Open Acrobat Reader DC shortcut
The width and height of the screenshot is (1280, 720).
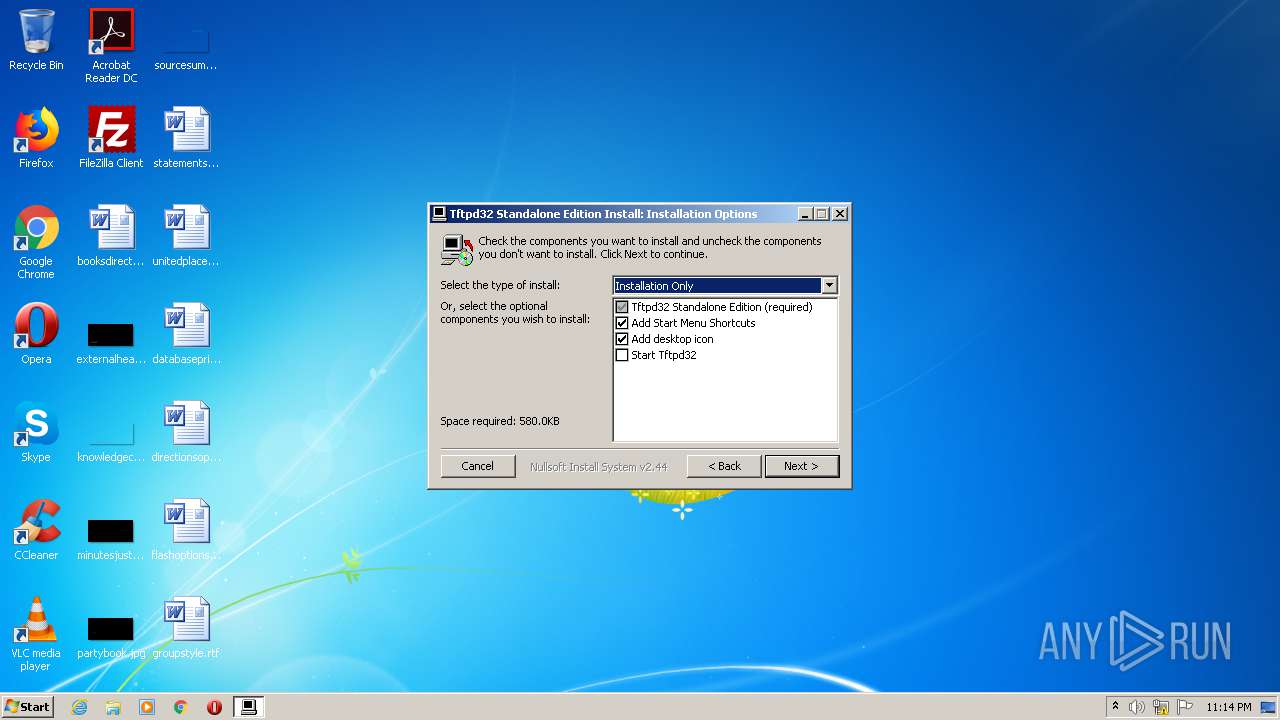tap(111, 46)
